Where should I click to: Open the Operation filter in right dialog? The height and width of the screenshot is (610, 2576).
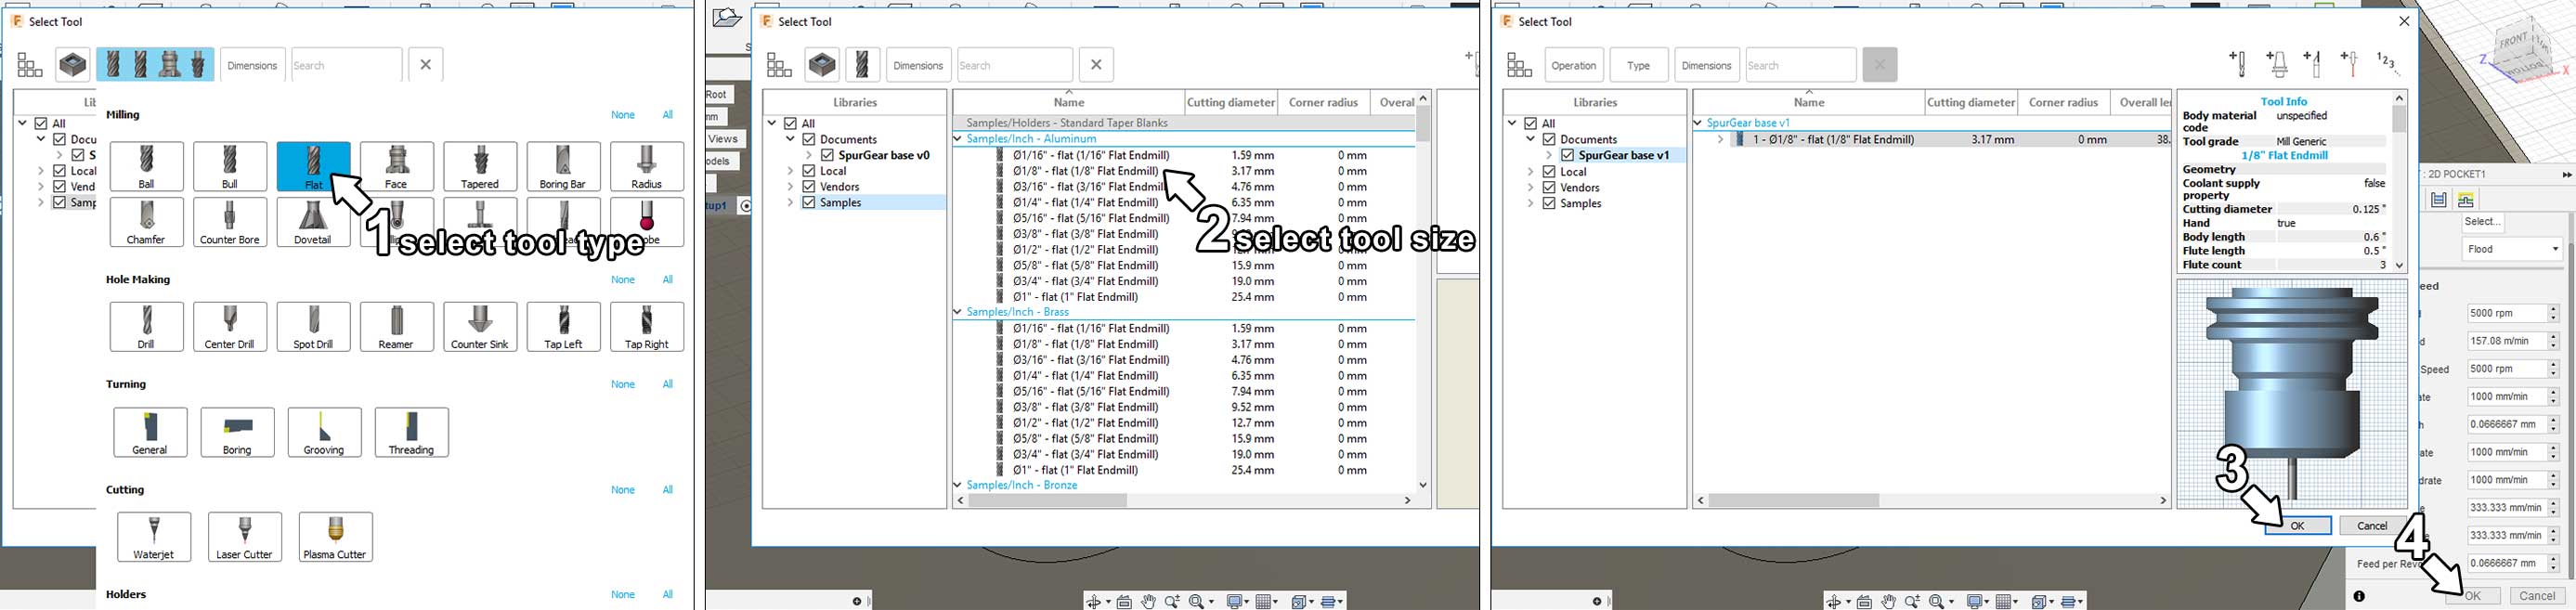click(x=1574, y=65)
